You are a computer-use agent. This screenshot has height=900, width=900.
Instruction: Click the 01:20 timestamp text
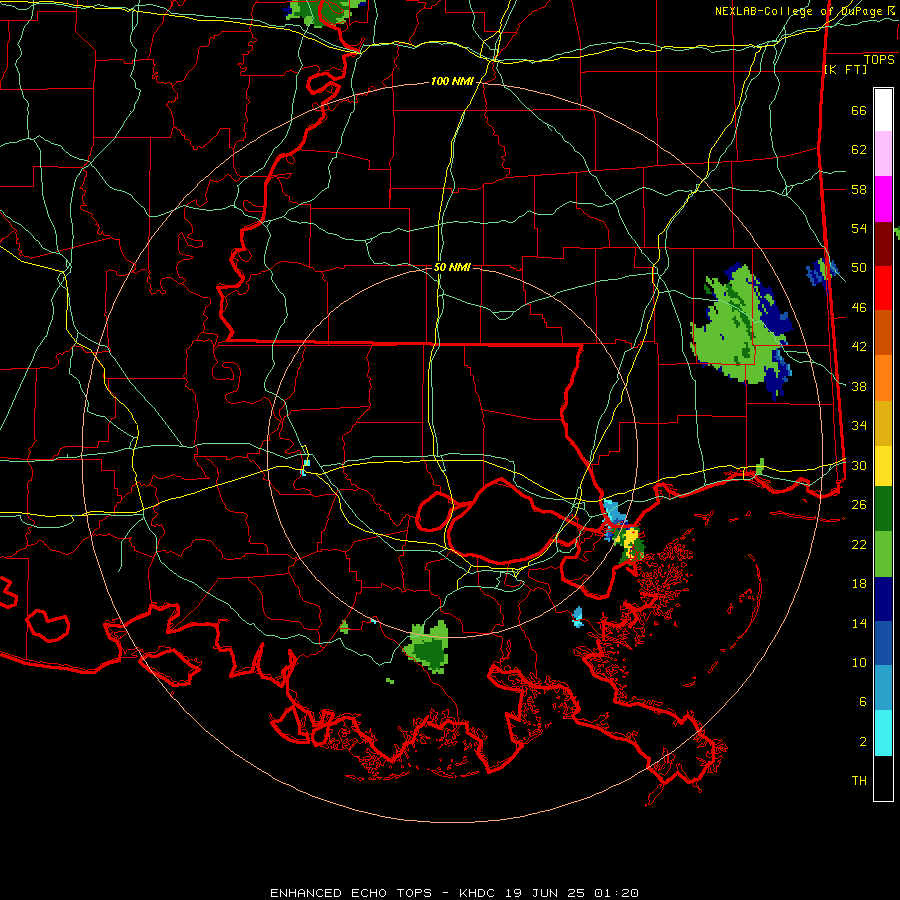pyautogui.click(x=616, y=893)
